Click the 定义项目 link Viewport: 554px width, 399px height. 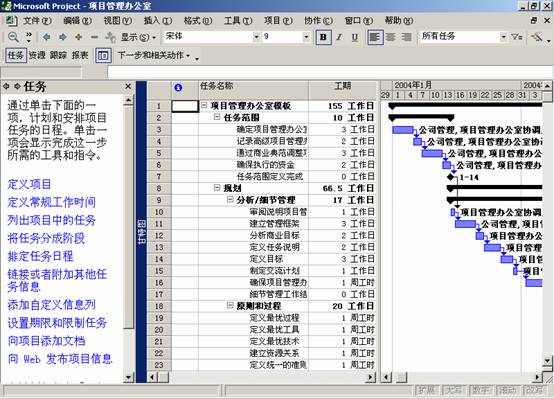29,184
